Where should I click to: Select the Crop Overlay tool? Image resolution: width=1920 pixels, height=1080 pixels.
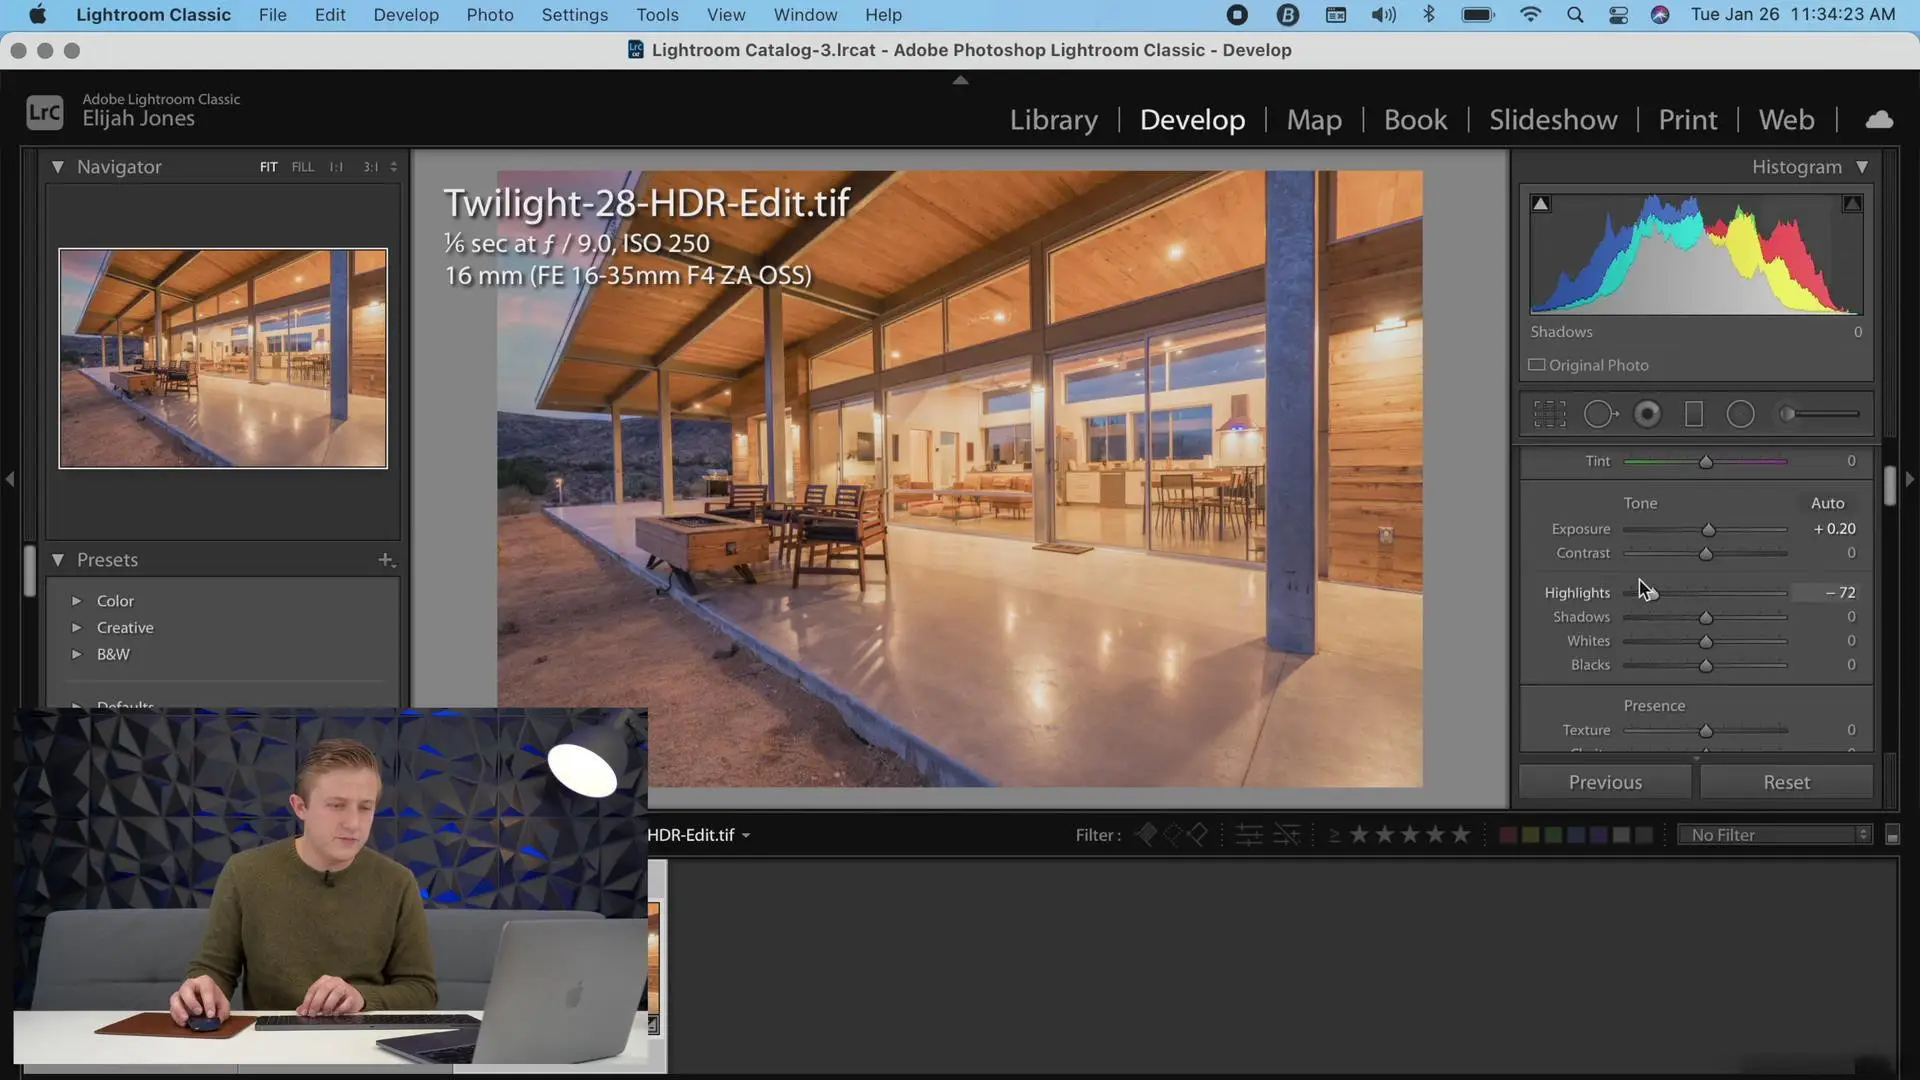click(1549, 414)
